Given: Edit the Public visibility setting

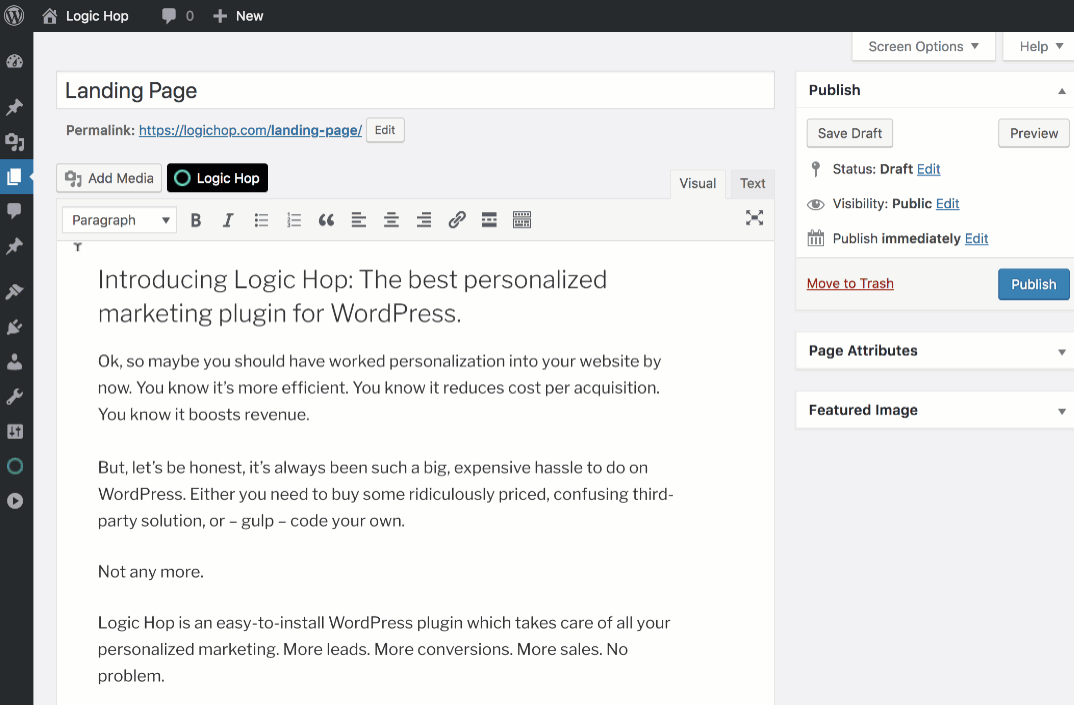Looking at the screenshot, I should pos(947,203).
